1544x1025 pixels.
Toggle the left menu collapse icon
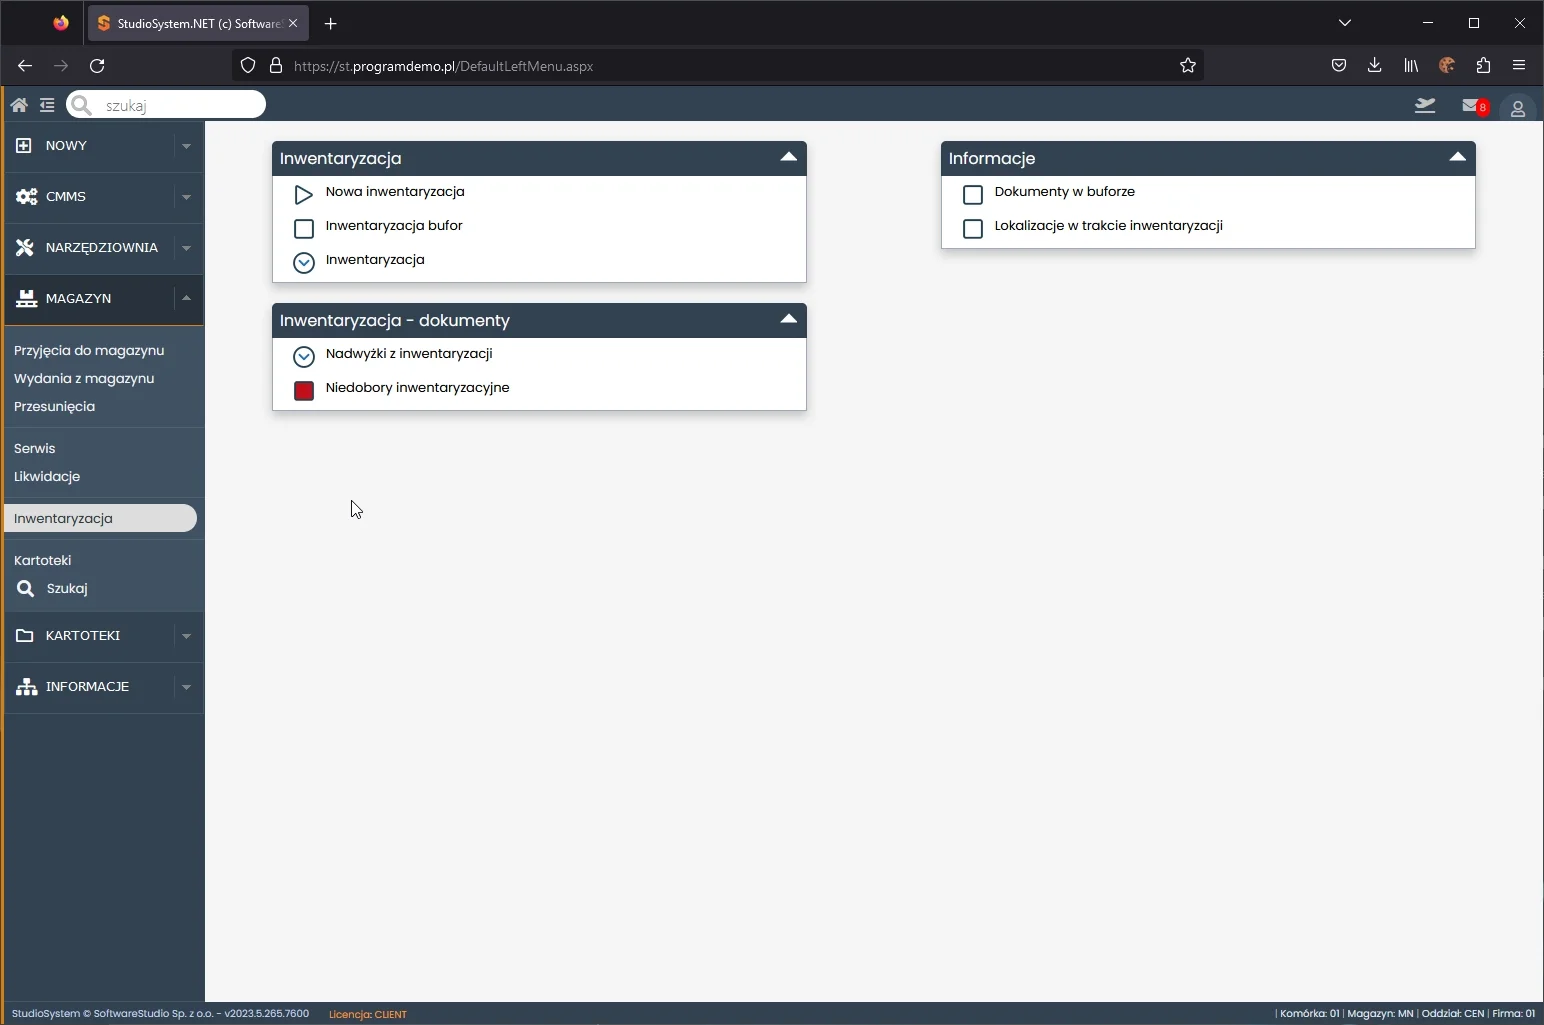pos(47,105)
